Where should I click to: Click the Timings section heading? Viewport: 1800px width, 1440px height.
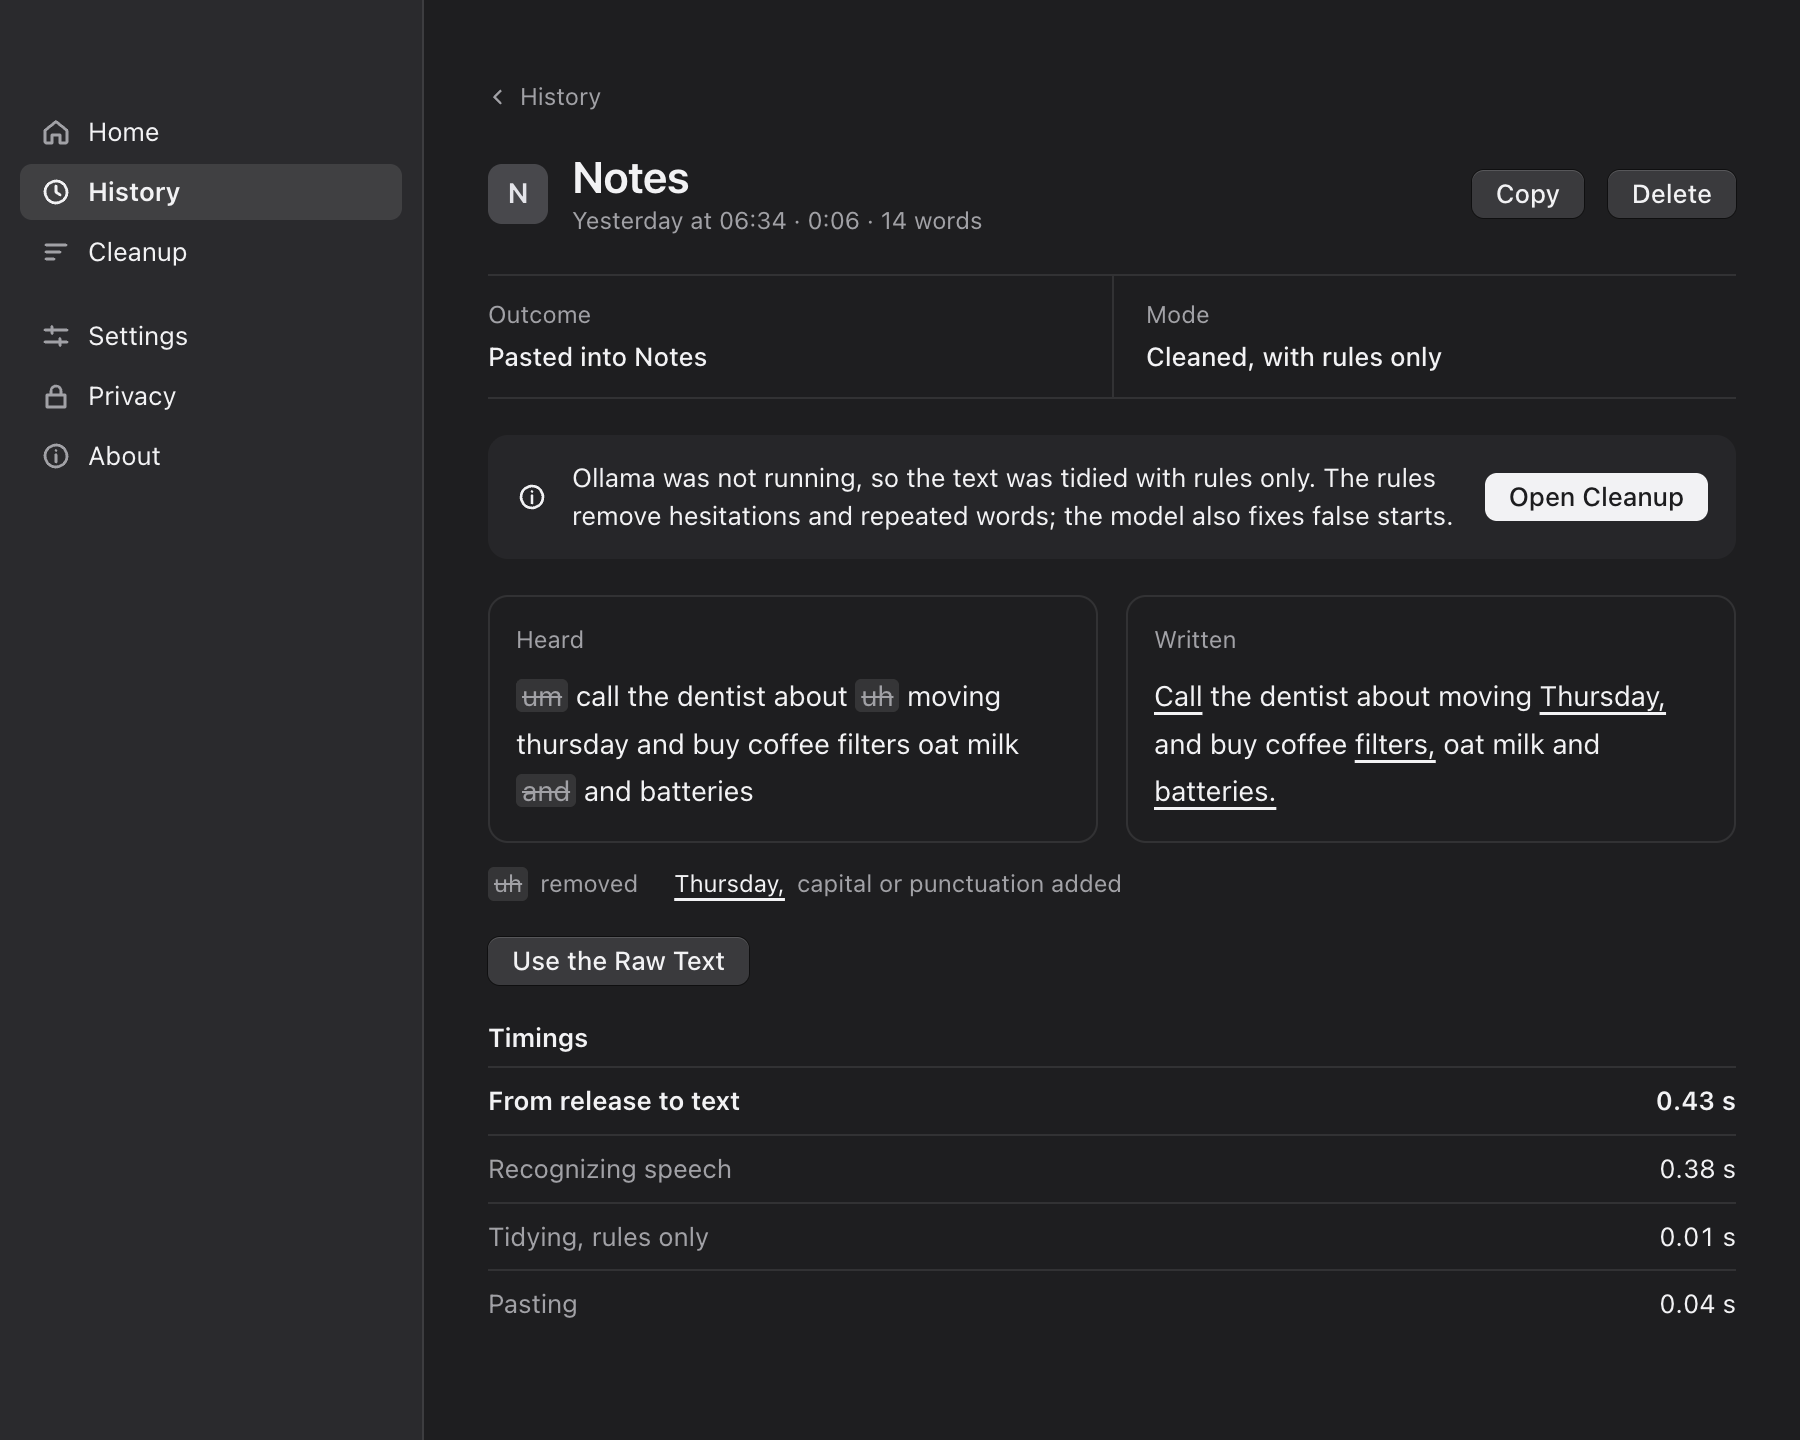point(538,1038)
